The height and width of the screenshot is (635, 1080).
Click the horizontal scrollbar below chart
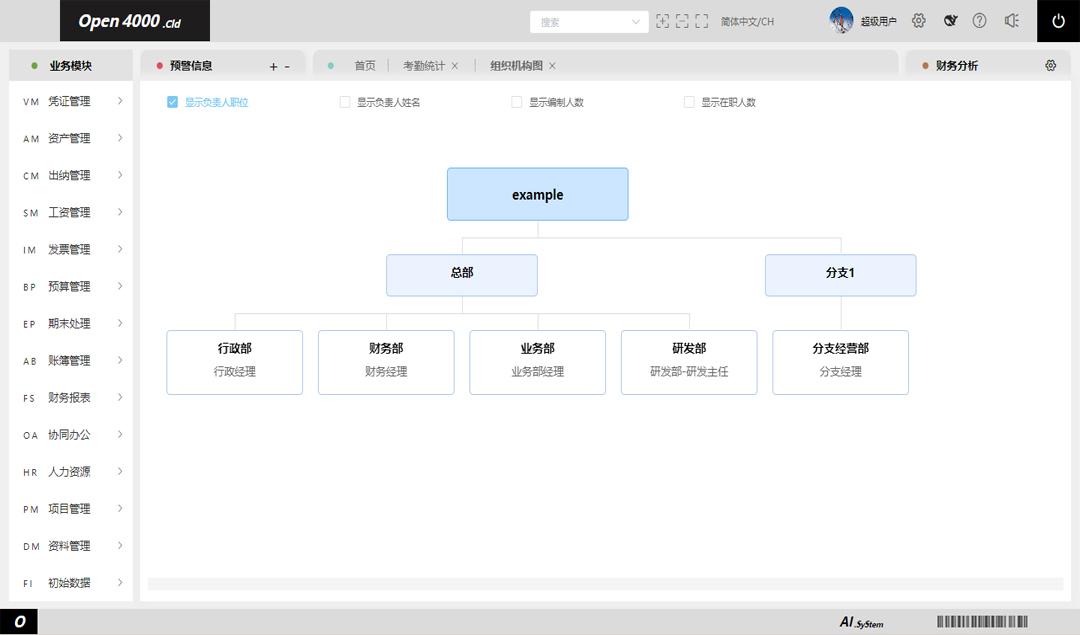605,584
